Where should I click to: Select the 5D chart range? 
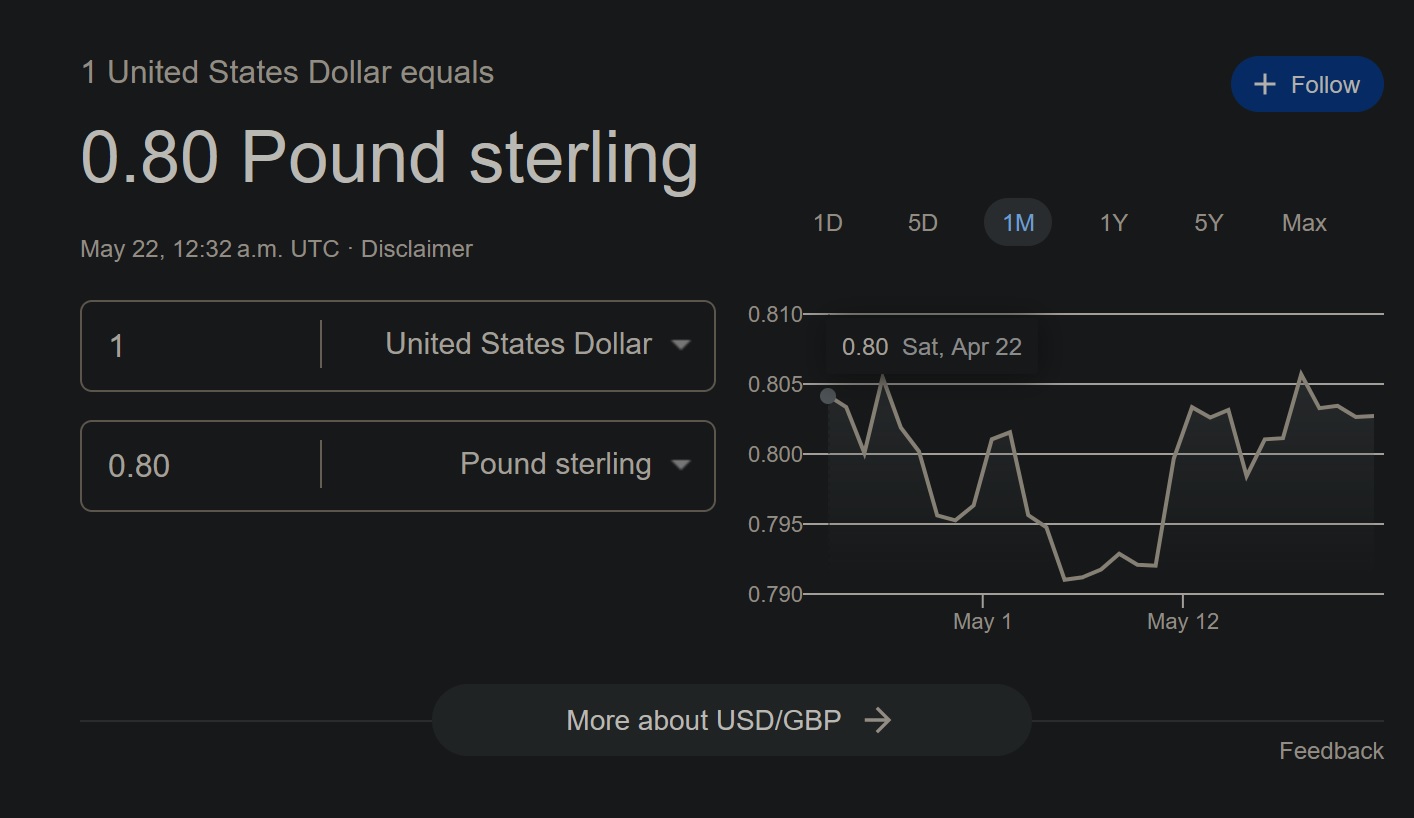(922, 223)
